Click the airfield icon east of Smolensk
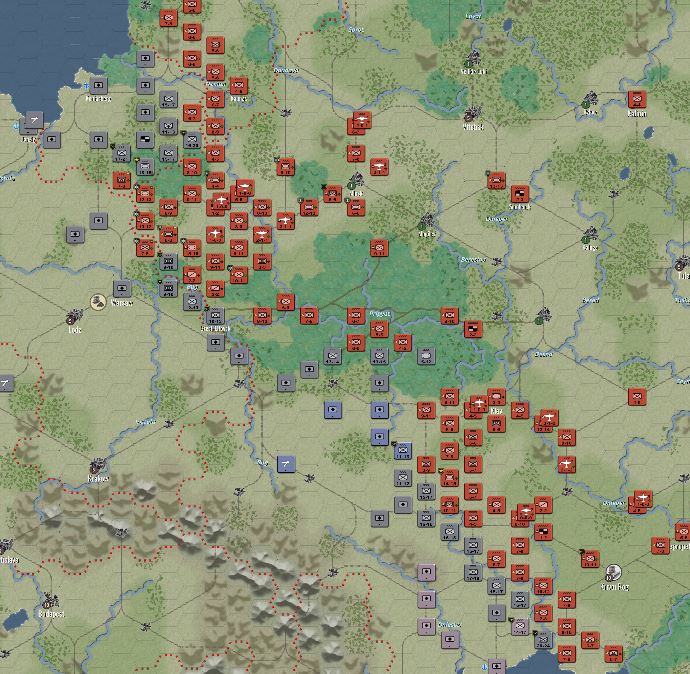690x674 pixels. click(x=613, y=194)
